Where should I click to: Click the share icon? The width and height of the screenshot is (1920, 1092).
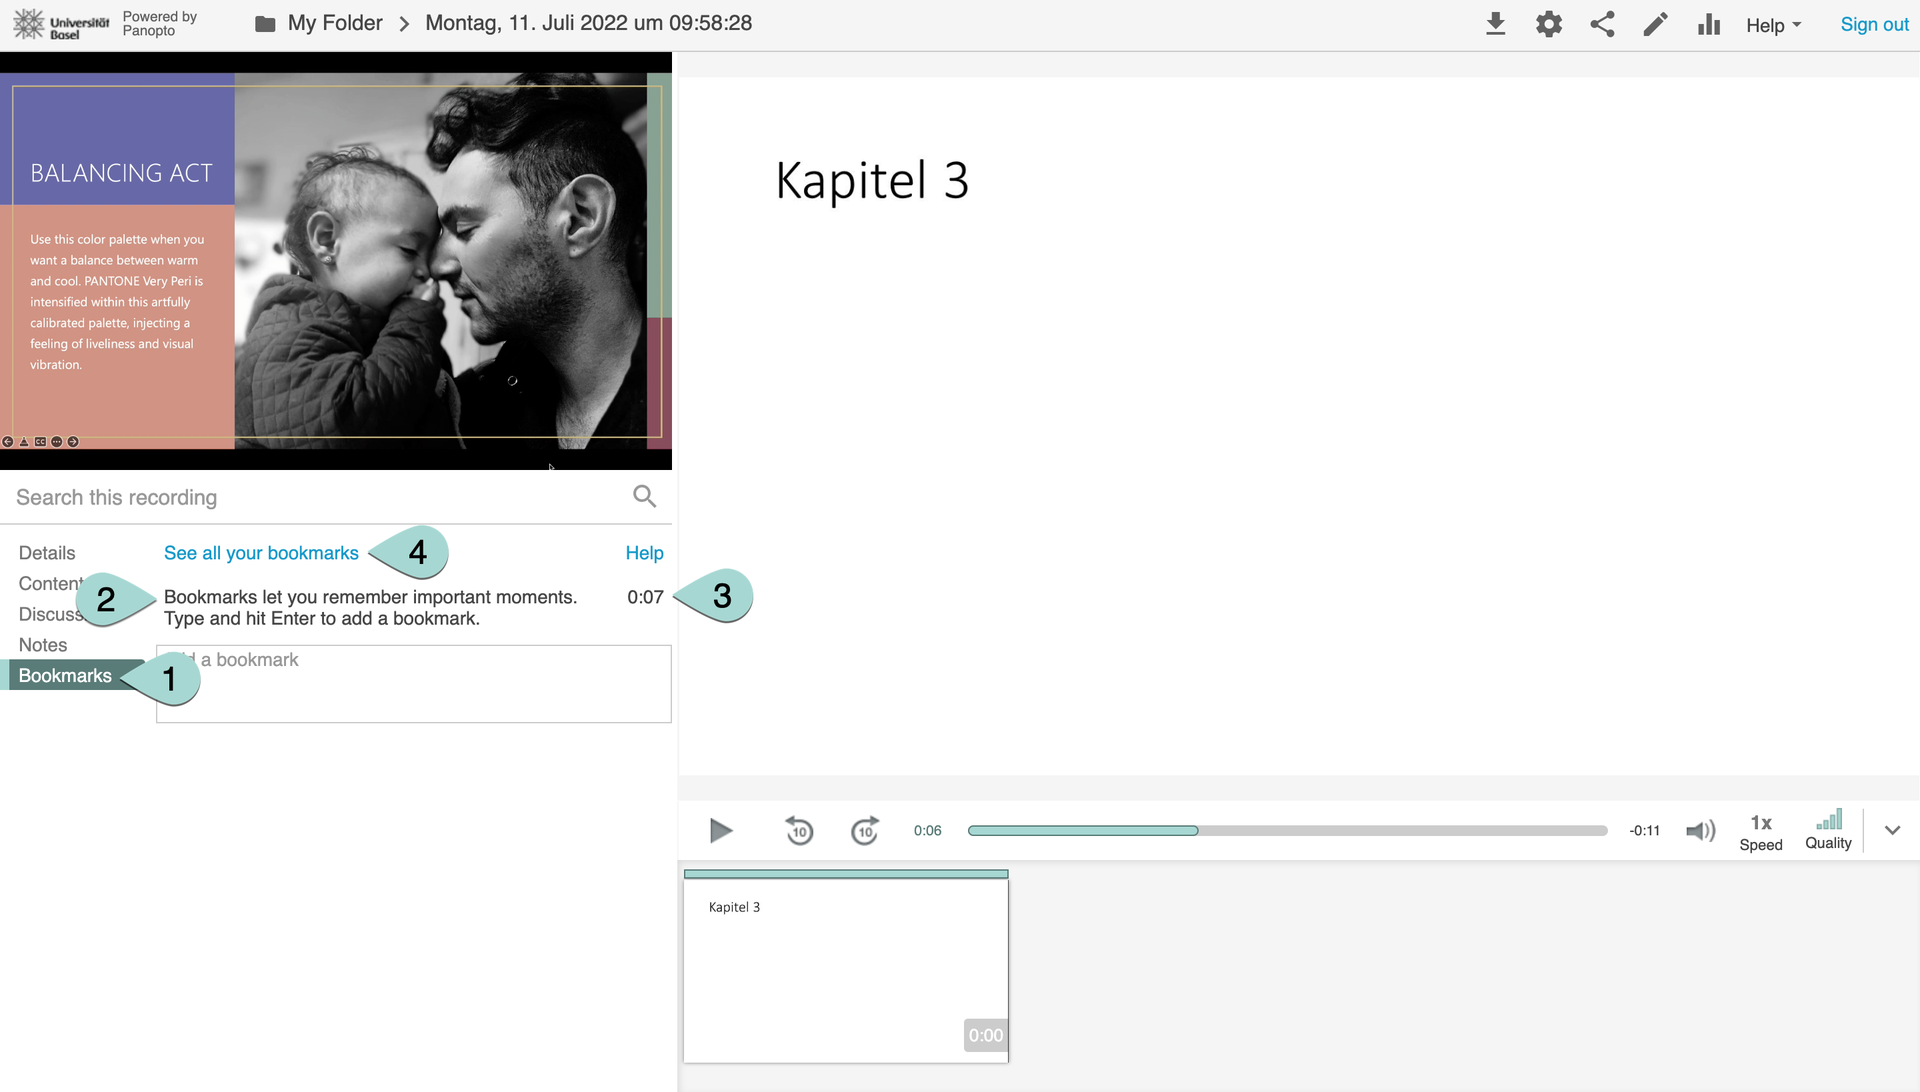tap(1602, 24)
